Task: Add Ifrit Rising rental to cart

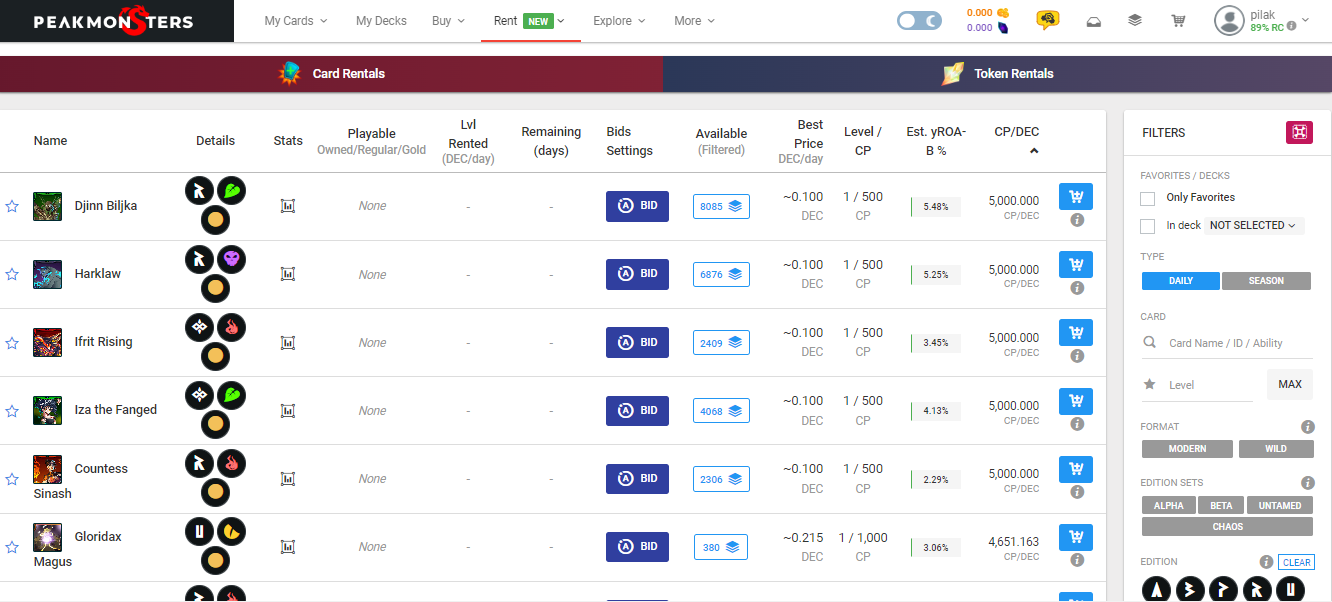Action: (1076, 333)
